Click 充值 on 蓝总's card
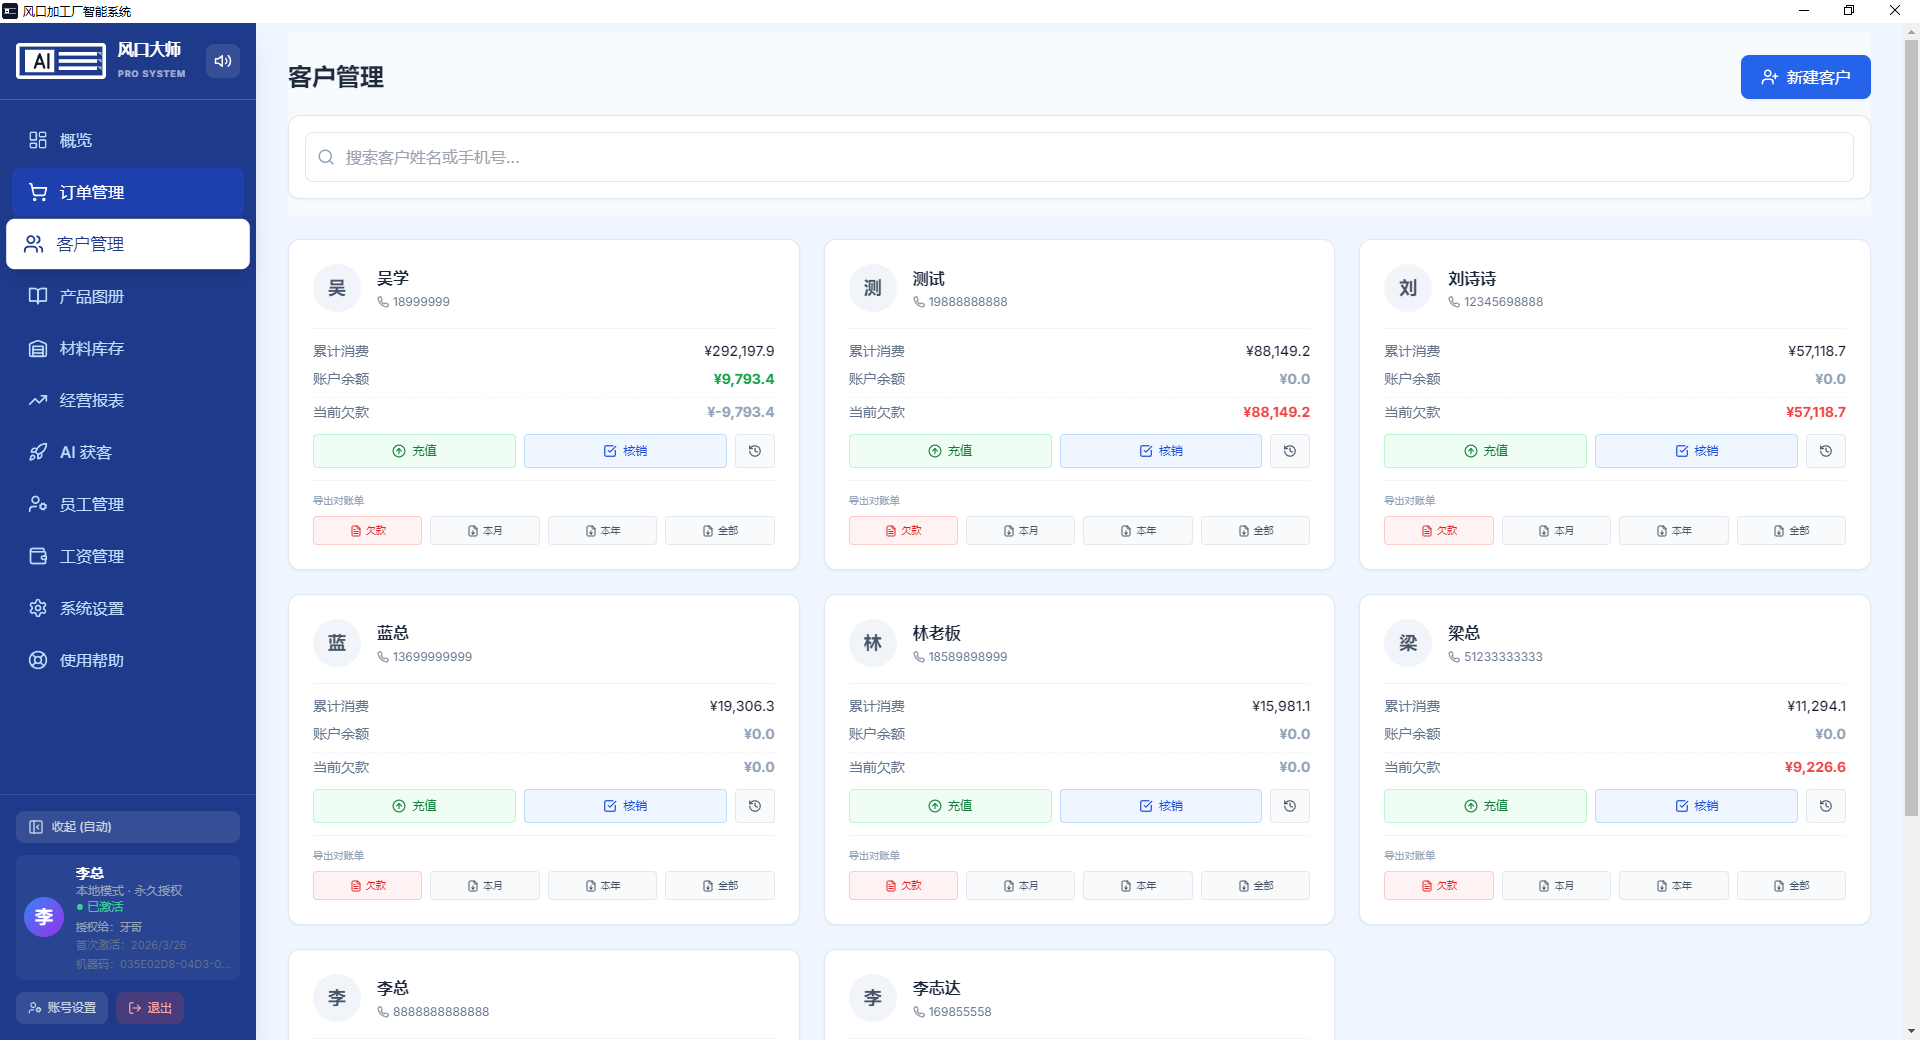 (x=414, y=806)
